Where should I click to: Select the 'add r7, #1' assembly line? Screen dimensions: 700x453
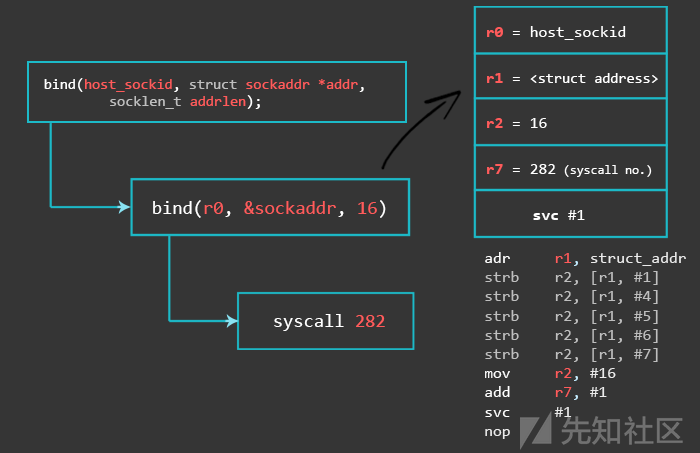pyautogui.click(x=546, y=393)
